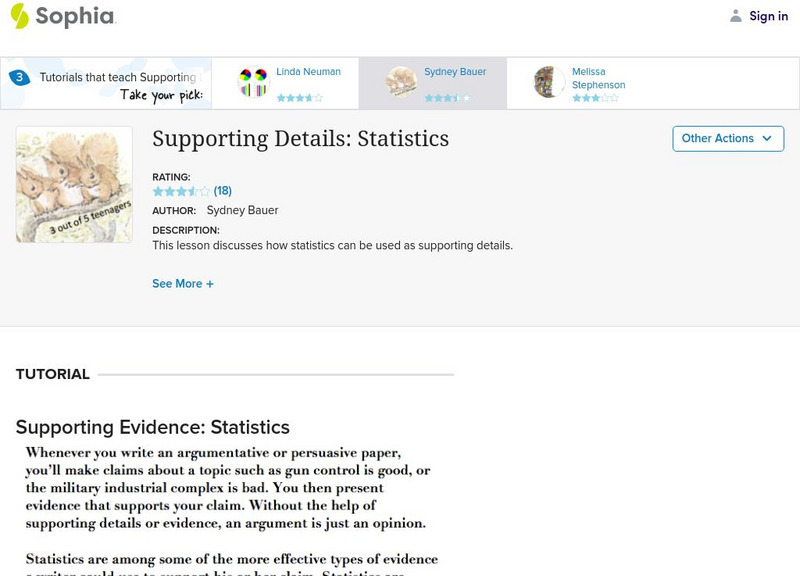Open the Other Actions dropdown
Image resolution: width=800 pixels, height=576 pixels.
pos(727,139)
